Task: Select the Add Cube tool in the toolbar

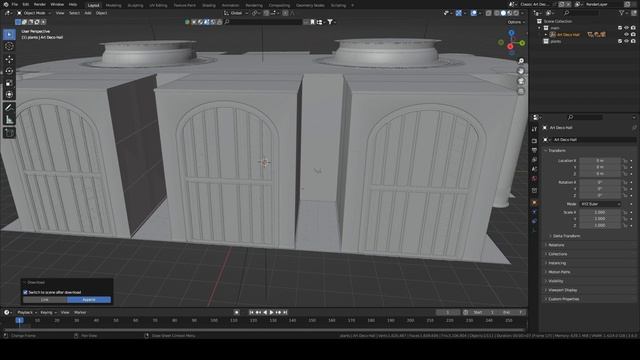Action: 9,133
